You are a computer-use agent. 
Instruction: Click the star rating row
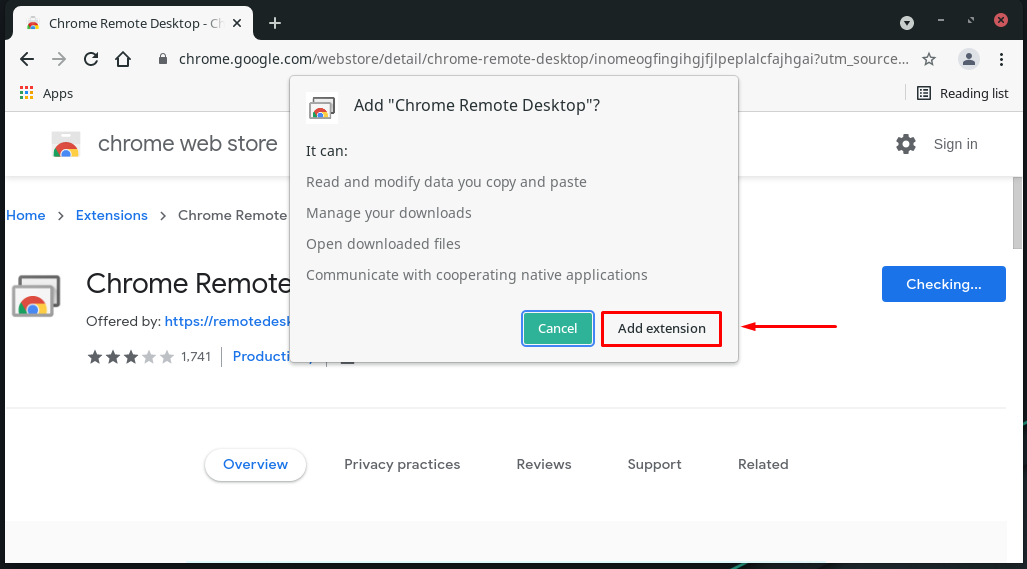coord(131,357)
